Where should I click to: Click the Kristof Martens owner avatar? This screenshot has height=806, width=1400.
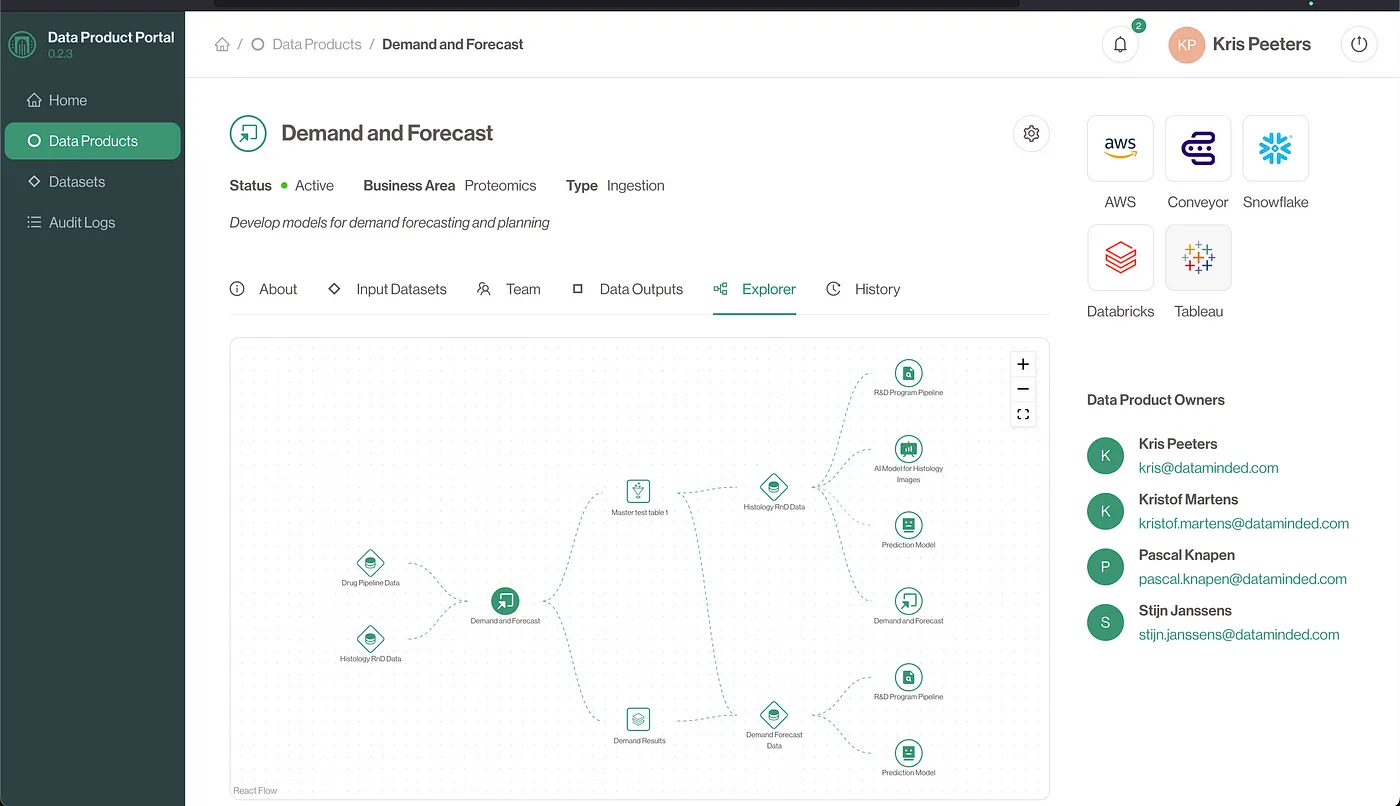point(1105,511)
